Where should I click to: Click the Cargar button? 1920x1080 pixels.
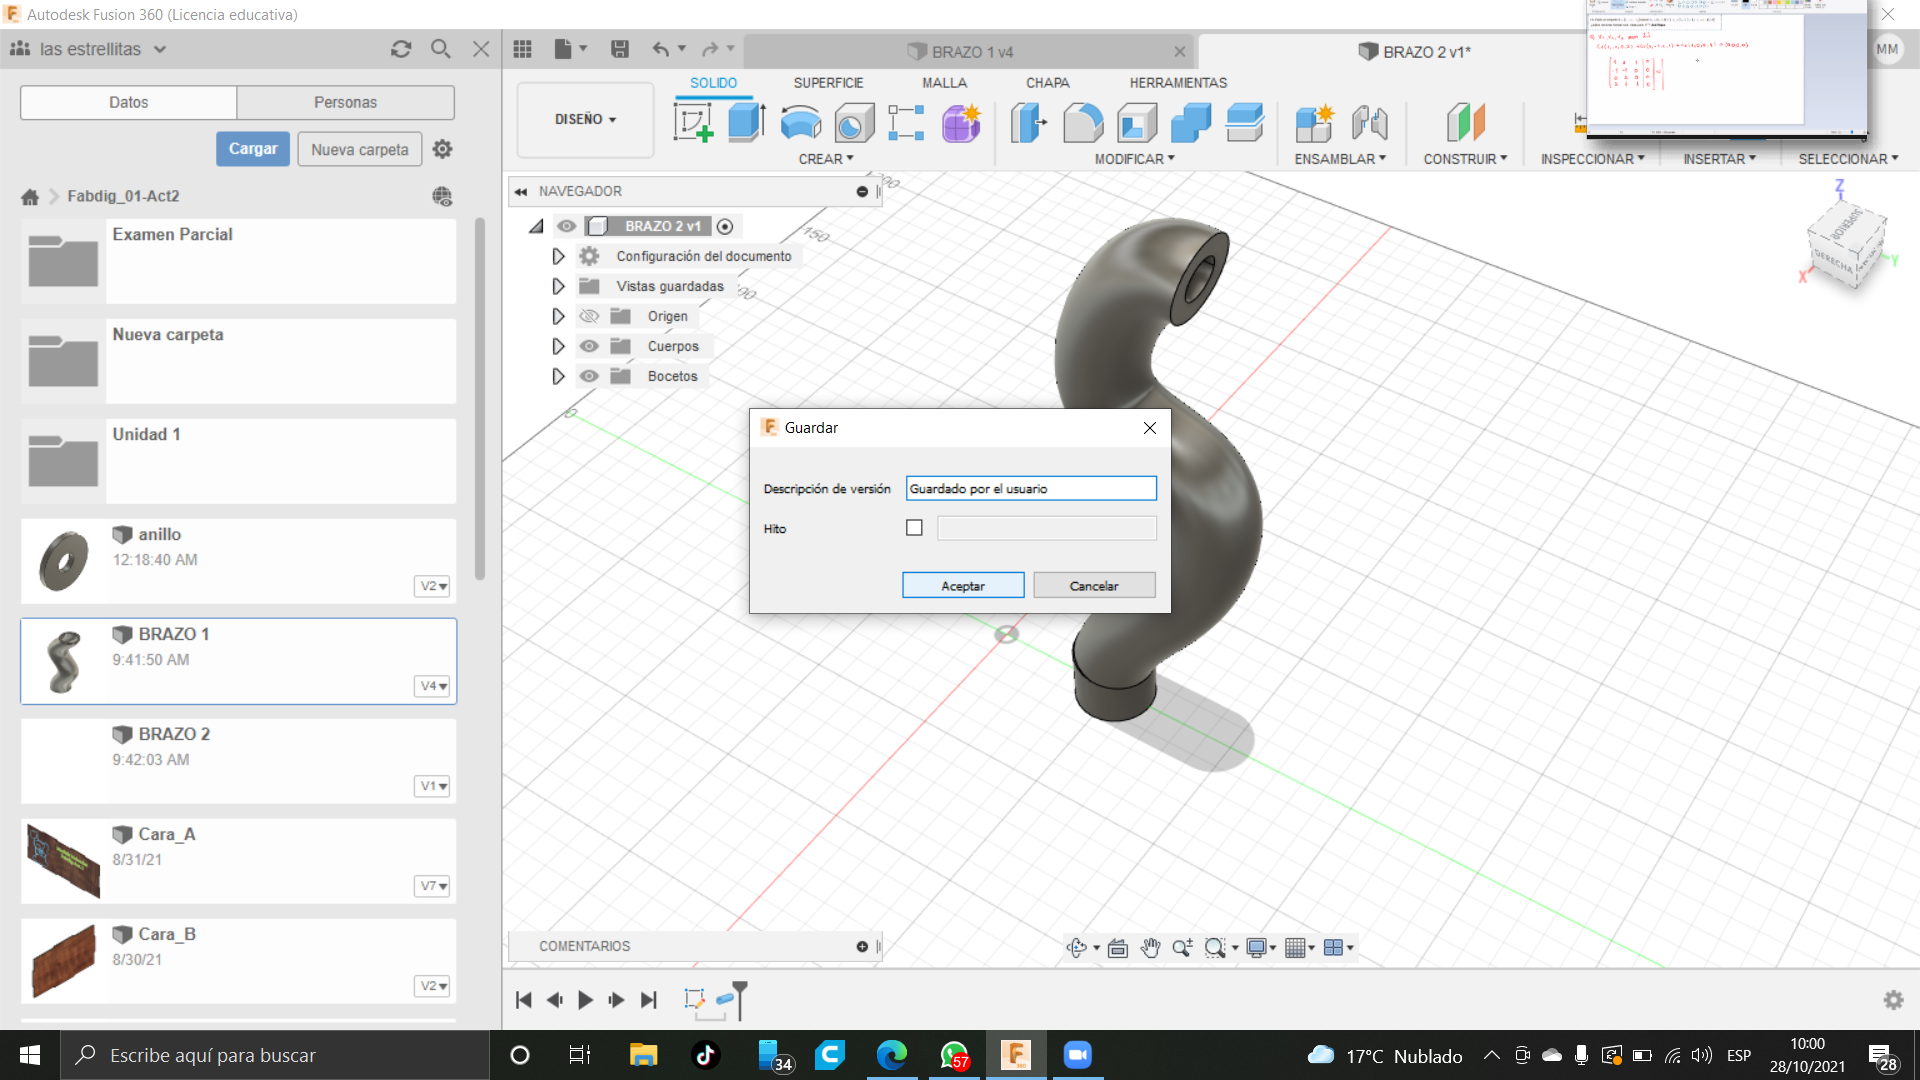click(253, 149)
